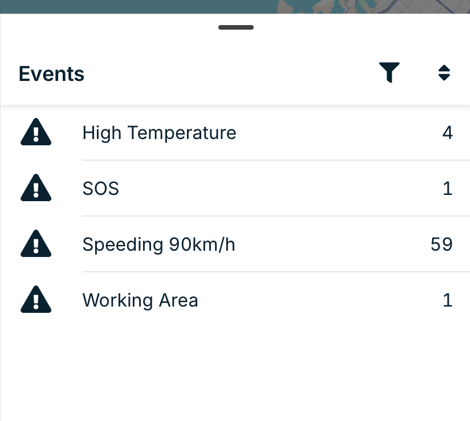This screenshot has height=421, width=470.
Task: Click the Speeding count of 59
Action: pyautogui.click(x=441, y=244)
